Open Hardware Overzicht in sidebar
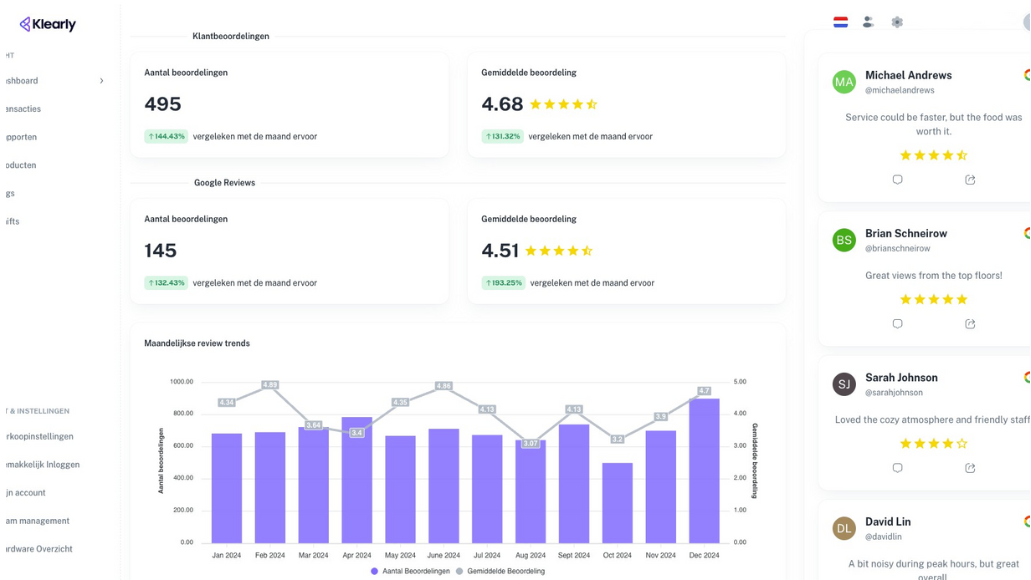The width and height of the screenshot is (1031, 580). pyautogui.click(x=38, y=549)
